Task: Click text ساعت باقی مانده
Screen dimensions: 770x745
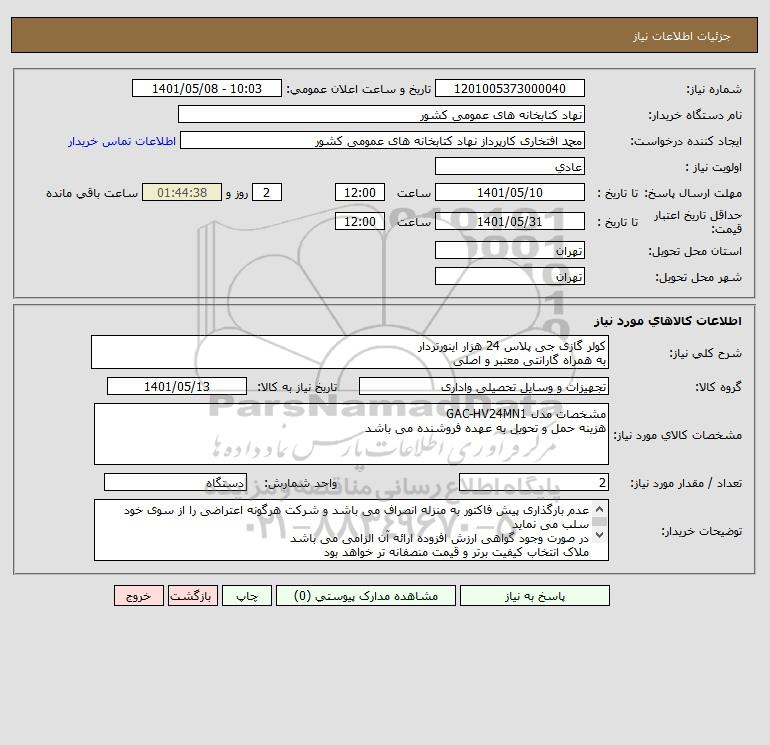Action: point(92,193)
